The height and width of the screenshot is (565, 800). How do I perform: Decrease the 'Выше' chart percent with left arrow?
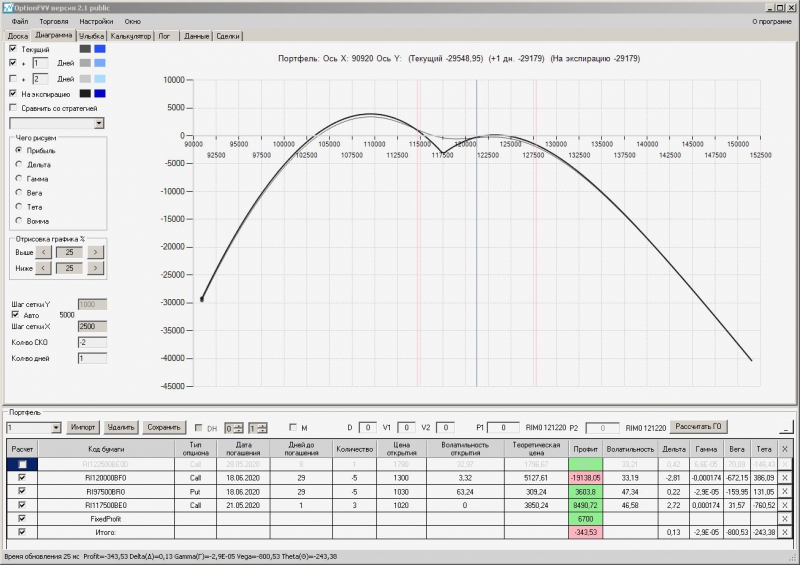(x=44, y=252)
